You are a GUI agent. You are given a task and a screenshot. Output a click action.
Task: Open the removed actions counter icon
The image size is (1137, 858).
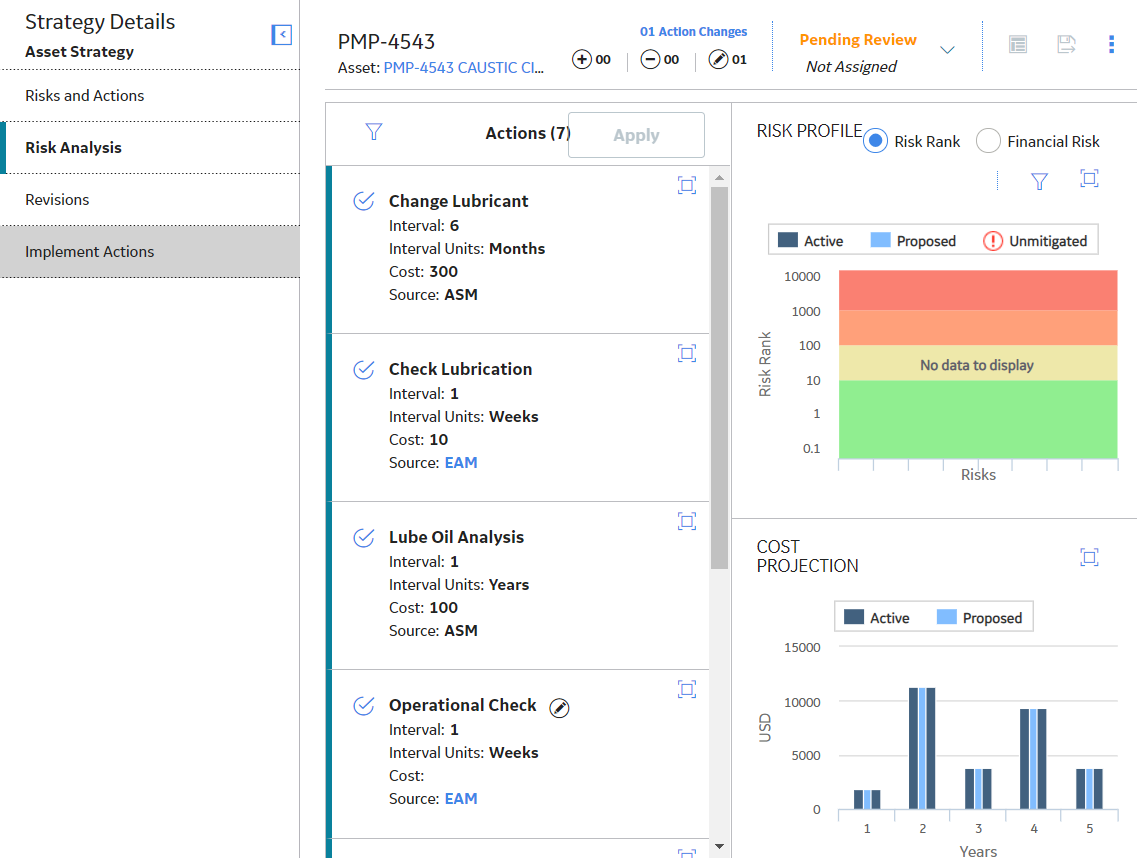[x=650, y=59]
